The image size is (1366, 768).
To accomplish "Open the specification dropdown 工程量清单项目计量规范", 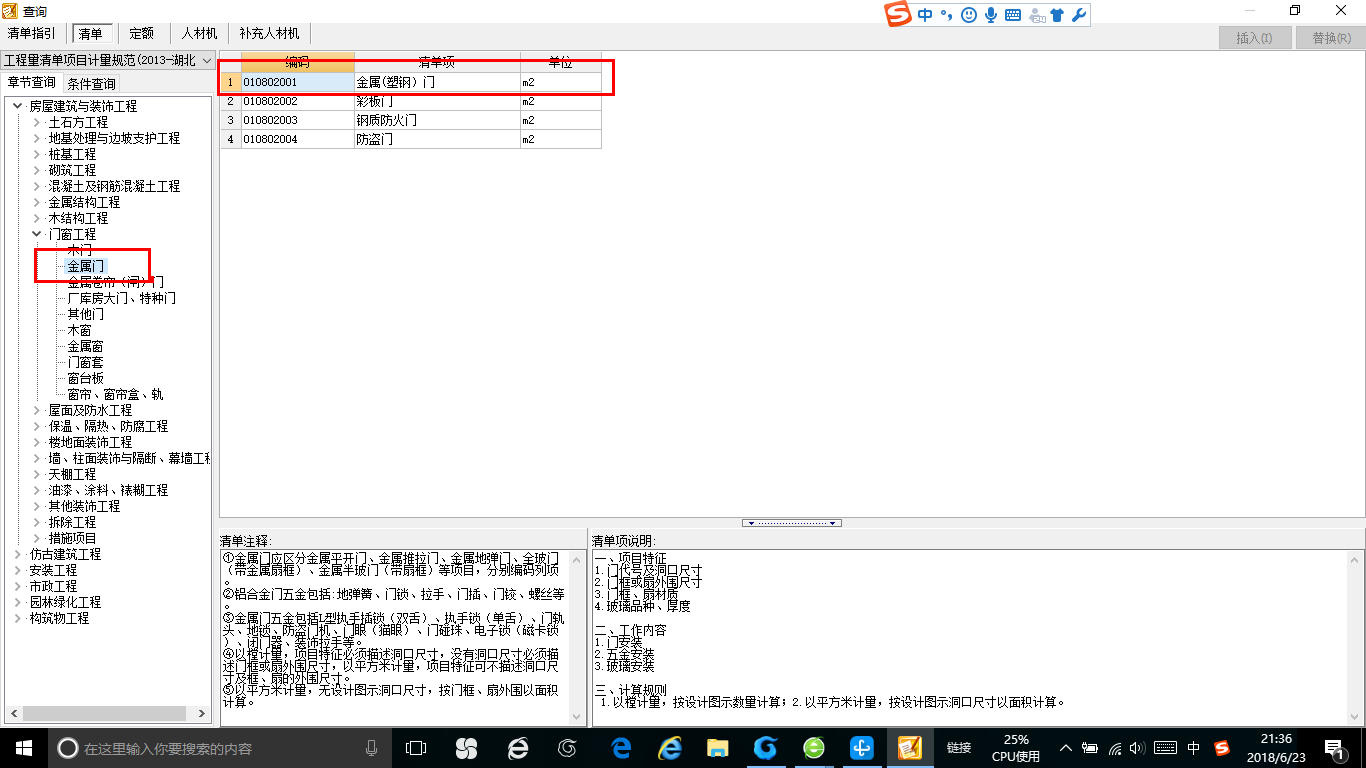I will [x=108, y=61].
